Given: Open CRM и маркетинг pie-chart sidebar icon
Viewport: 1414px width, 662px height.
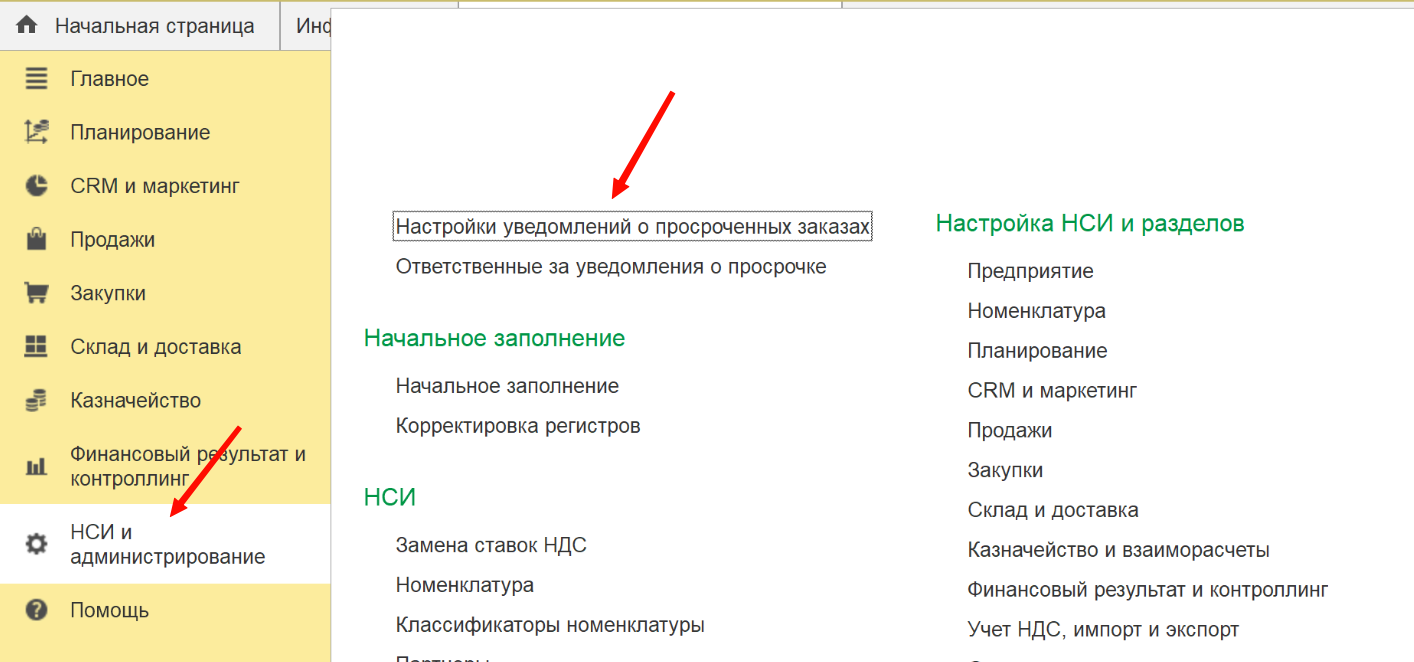Looking at the screenshot, I should pos(36,186).
